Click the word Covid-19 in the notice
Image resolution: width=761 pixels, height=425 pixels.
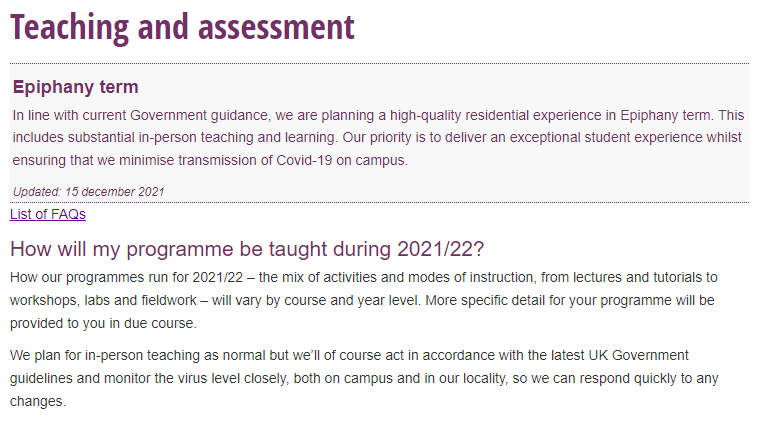pos(304,160)
